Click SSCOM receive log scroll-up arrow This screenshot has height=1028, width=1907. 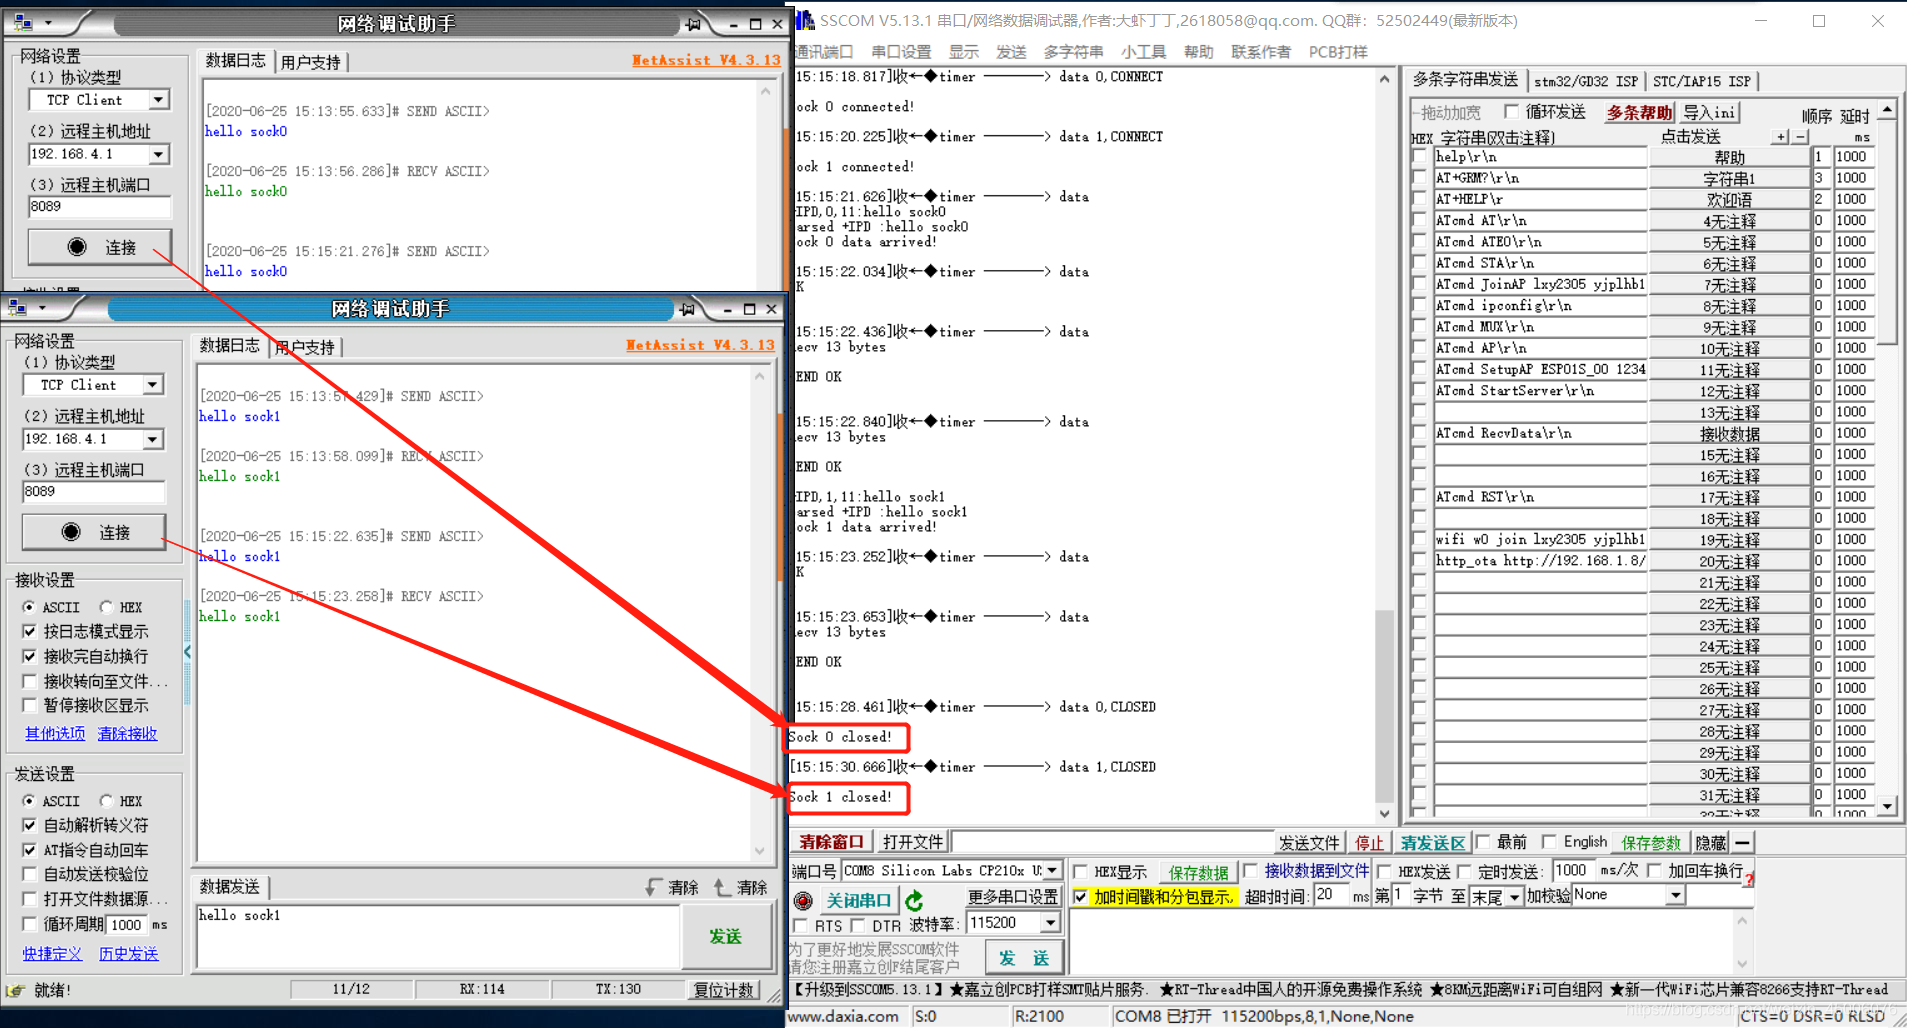(1384, 79)
